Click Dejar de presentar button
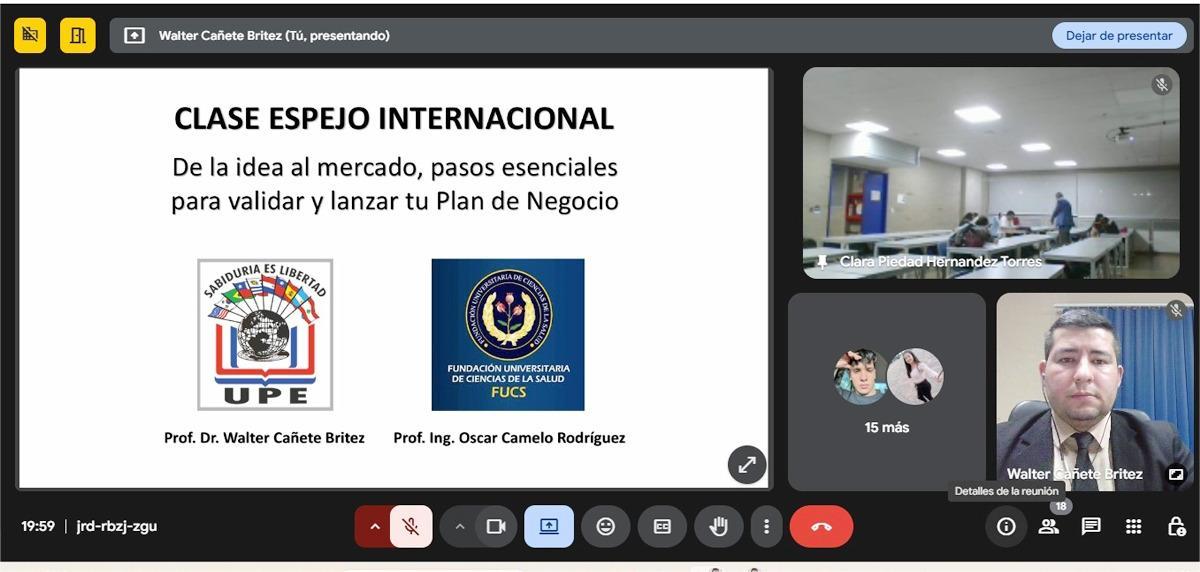 [x=1118, y=35]
